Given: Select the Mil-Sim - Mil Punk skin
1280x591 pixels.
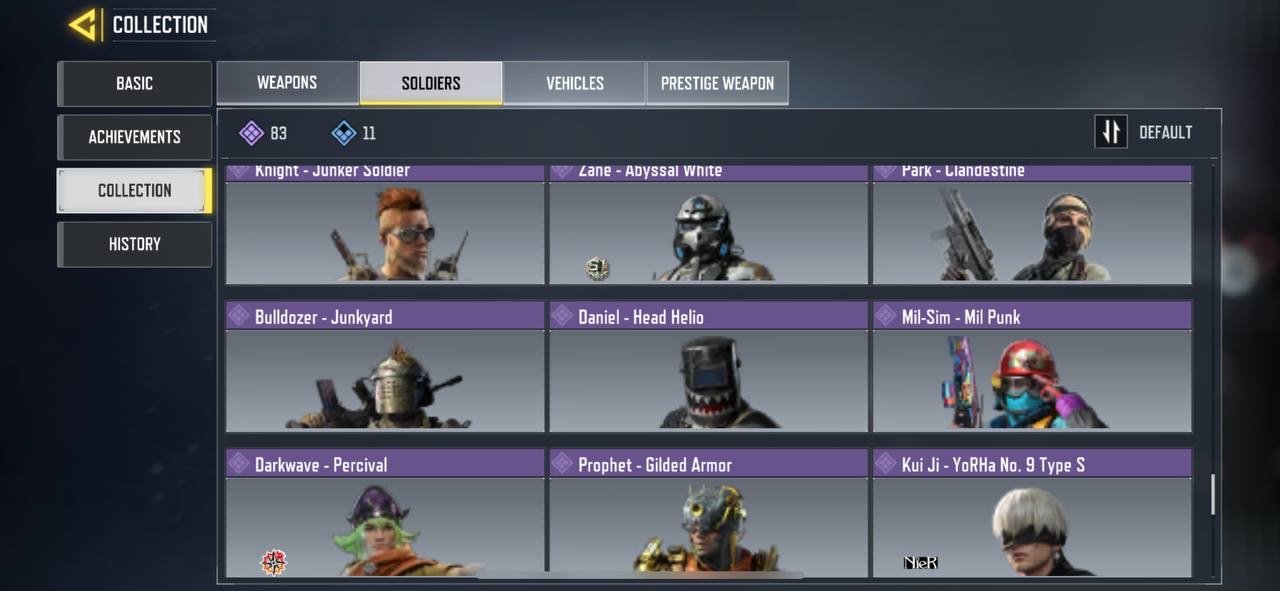Looking at the screenshot, I should coord(1032,367).
